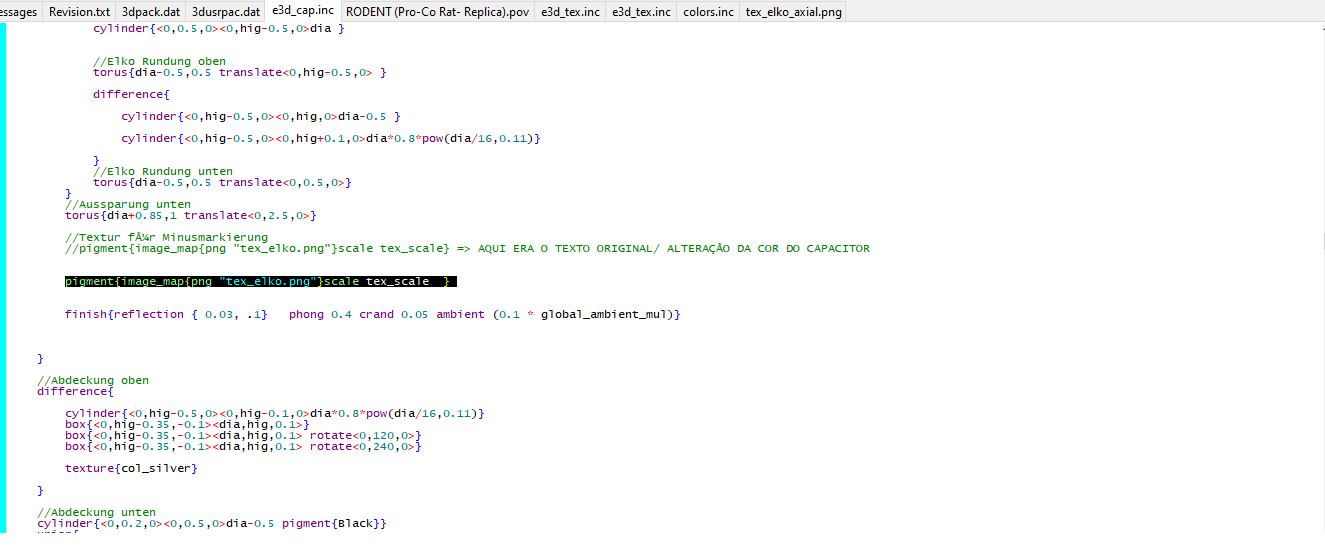Click the texture{col_silver} line
This screenshot has width=1325, height=546.
(131, 468)
